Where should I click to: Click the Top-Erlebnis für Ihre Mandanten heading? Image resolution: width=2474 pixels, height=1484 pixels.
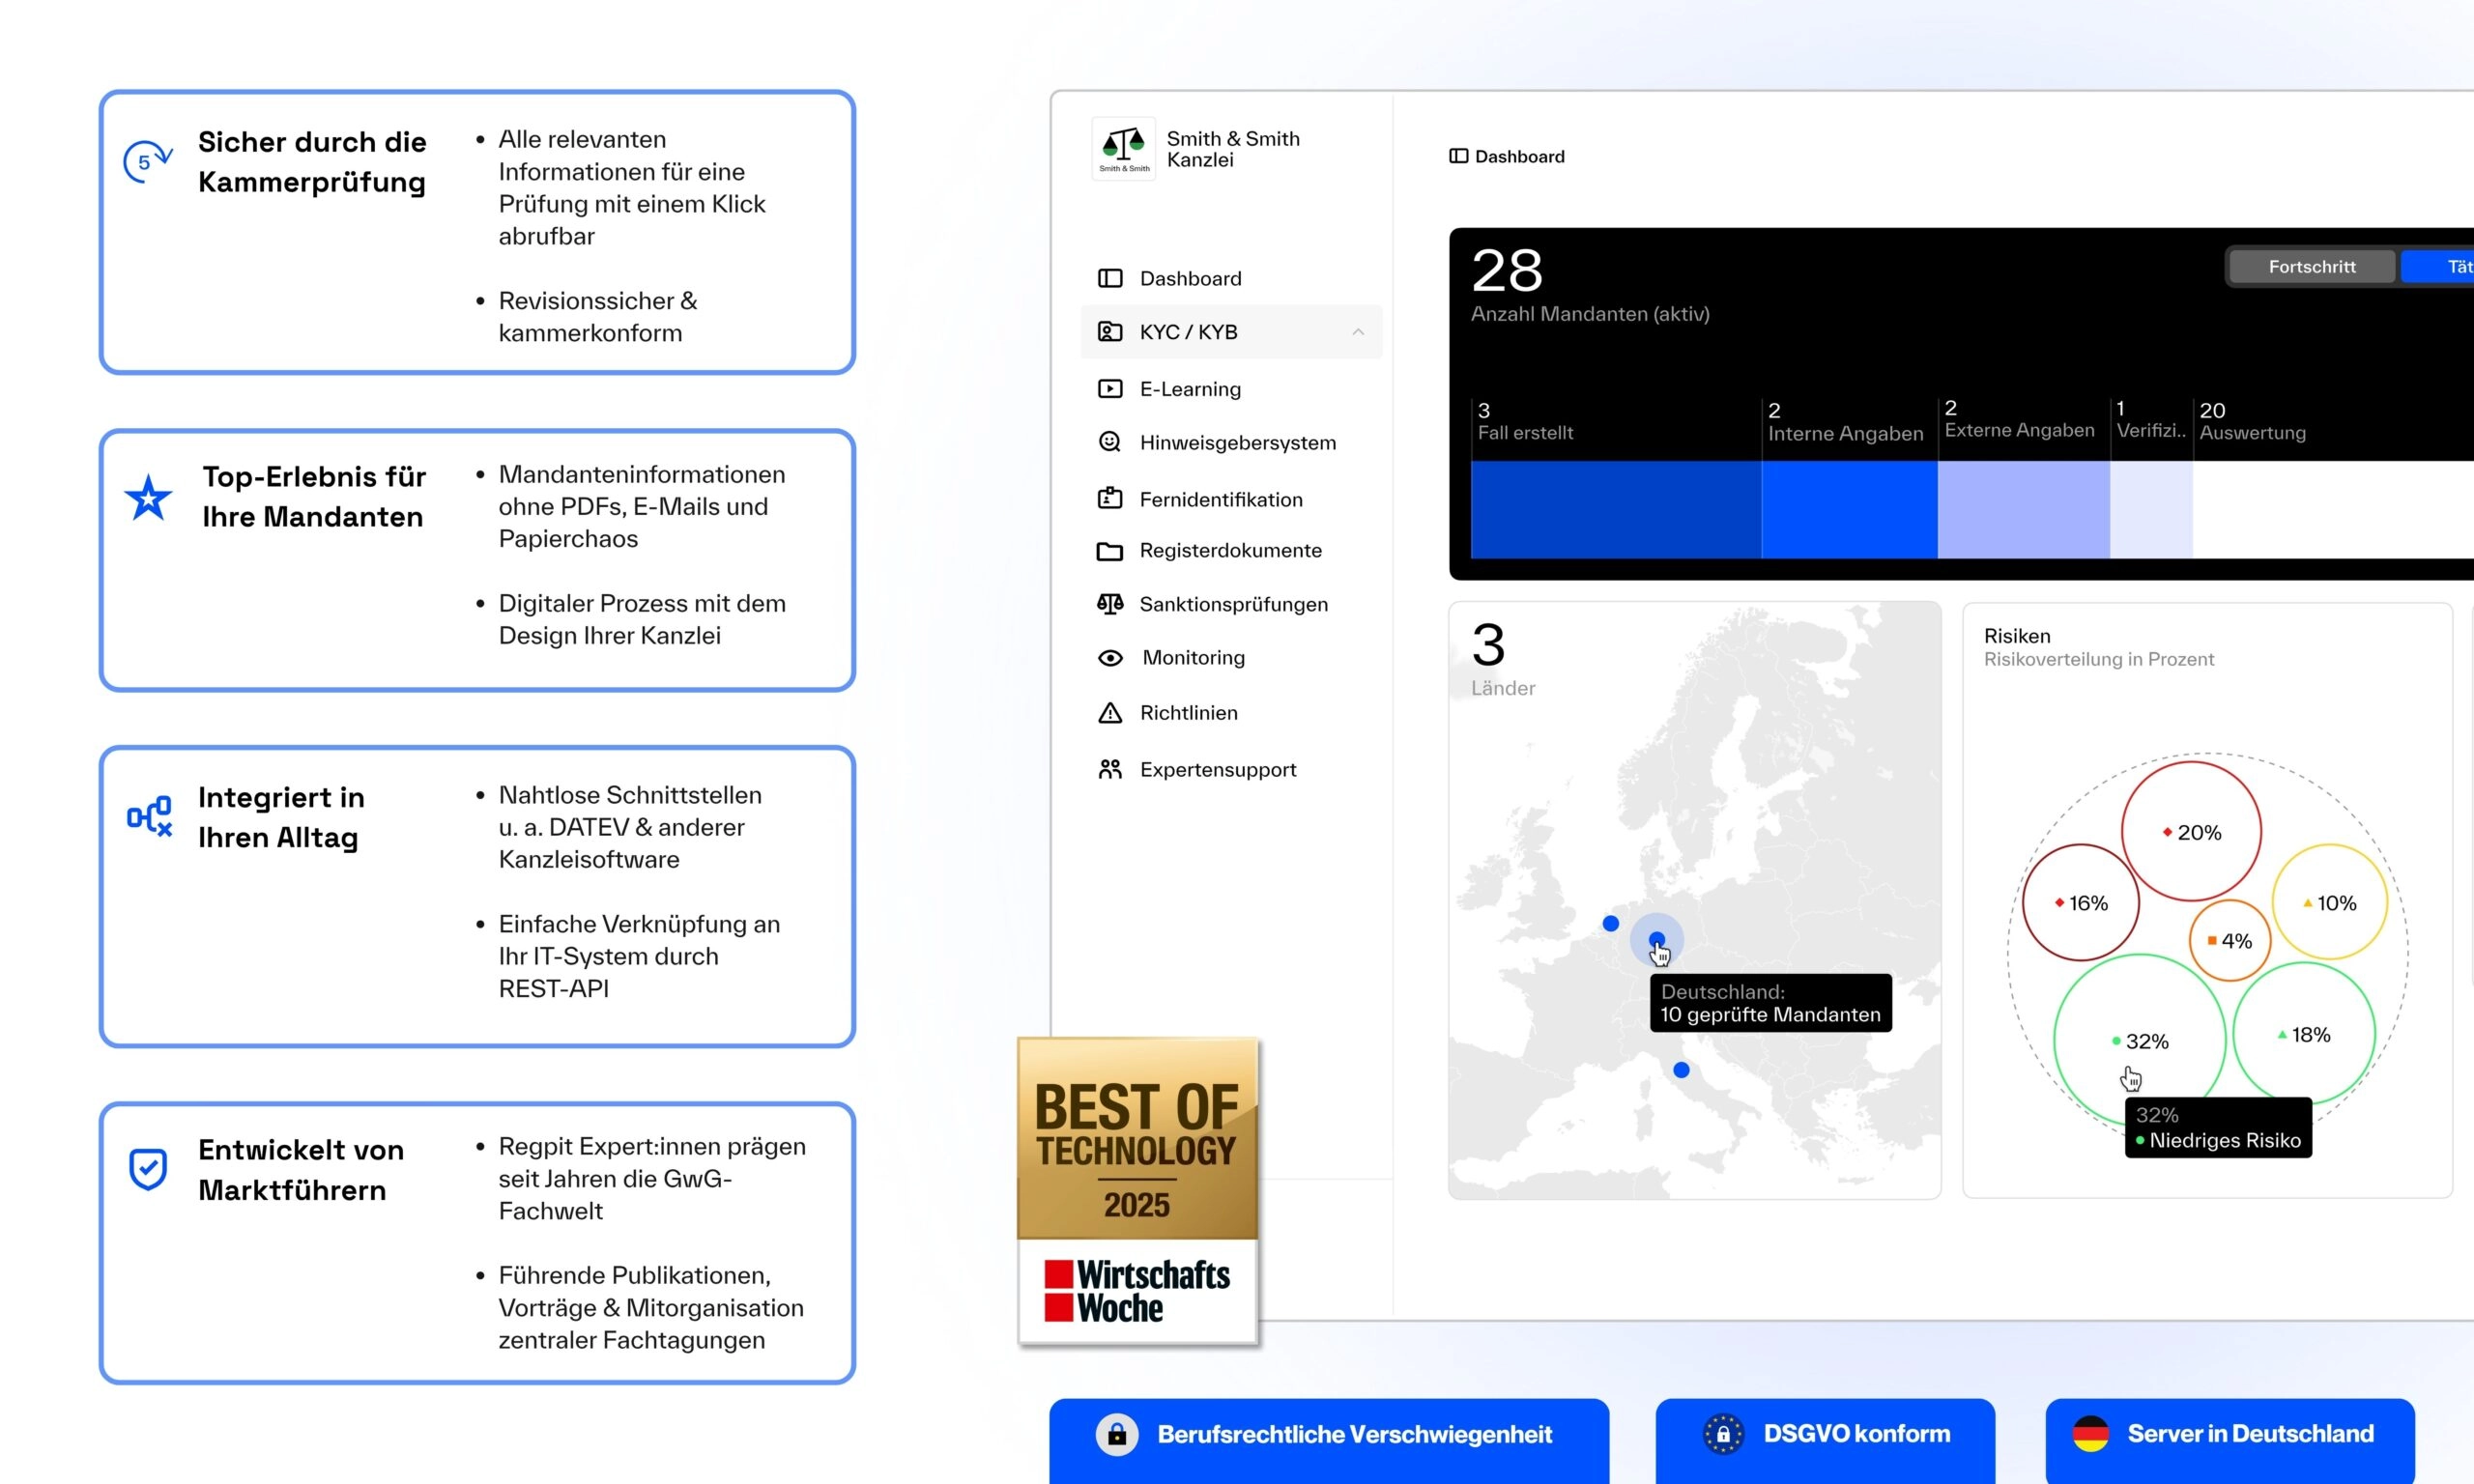coord(314,497)
